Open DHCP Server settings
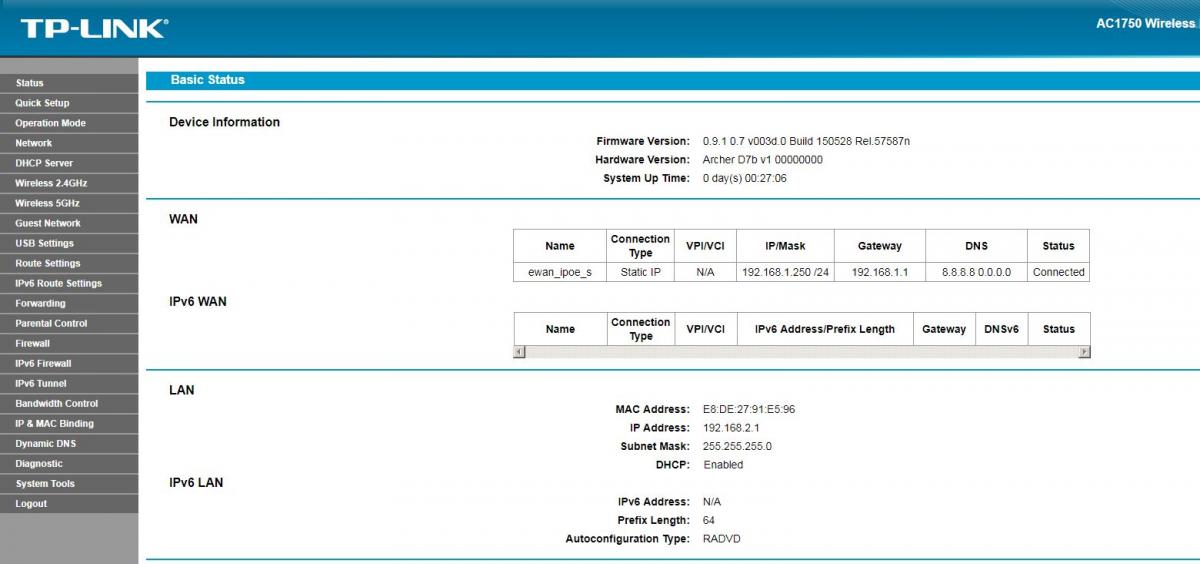The width and height of the screenshot is (1200, 564). click(69, 163)
